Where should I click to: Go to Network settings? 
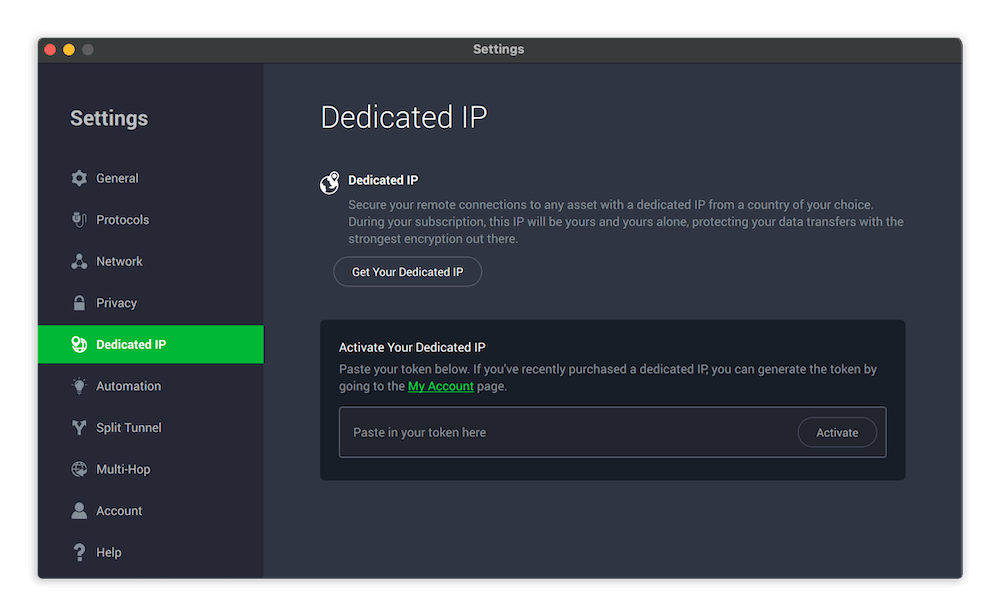[x=119, y=261]
